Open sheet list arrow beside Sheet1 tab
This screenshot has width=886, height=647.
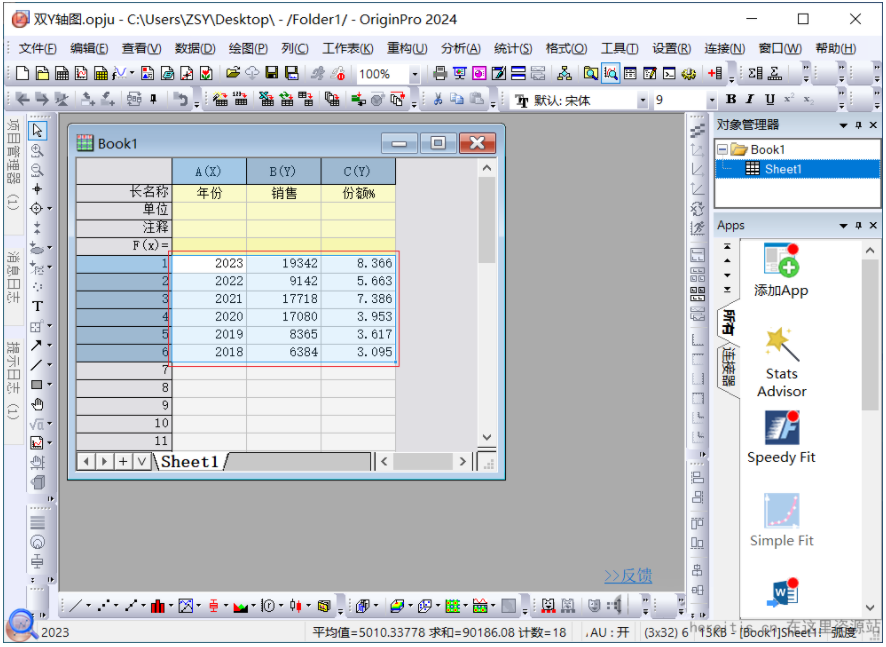[141, 462]
